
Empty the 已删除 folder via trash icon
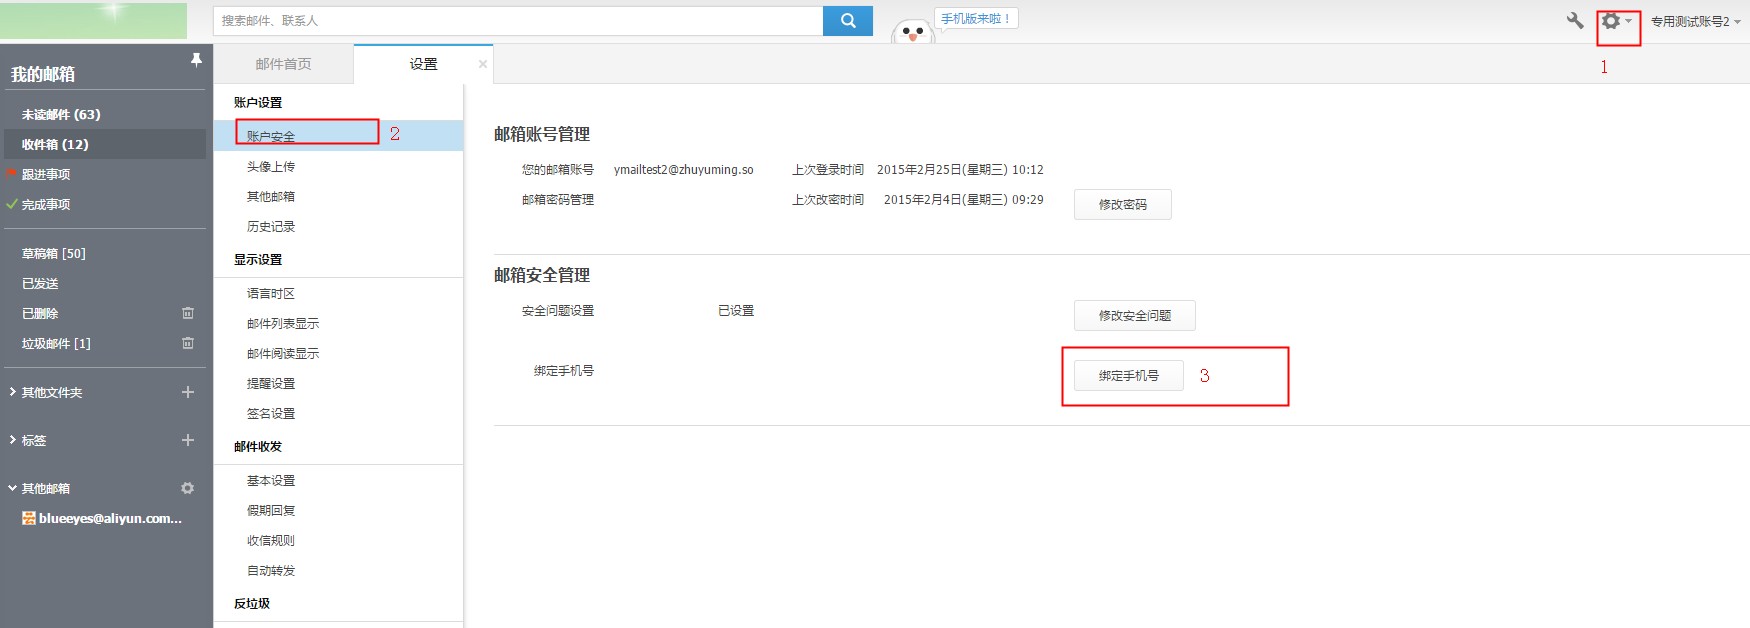tap(187, 313)
